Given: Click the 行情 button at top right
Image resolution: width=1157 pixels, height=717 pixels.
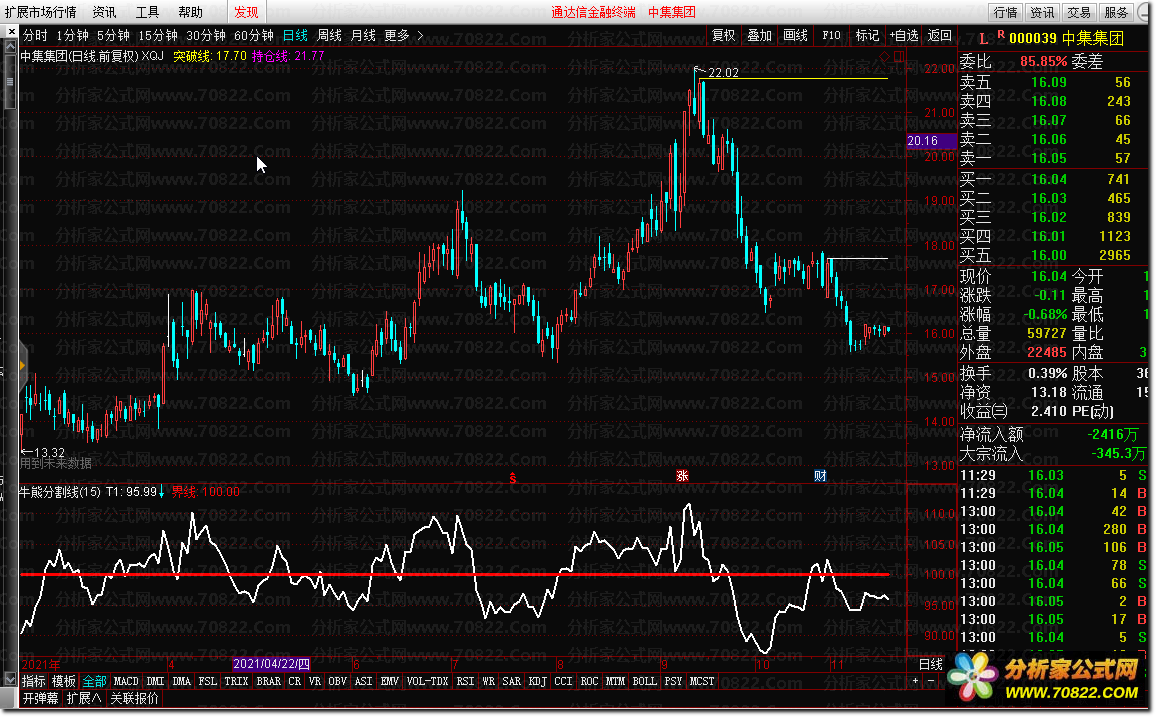Looking at the screenshot, I should point(1005,12).
